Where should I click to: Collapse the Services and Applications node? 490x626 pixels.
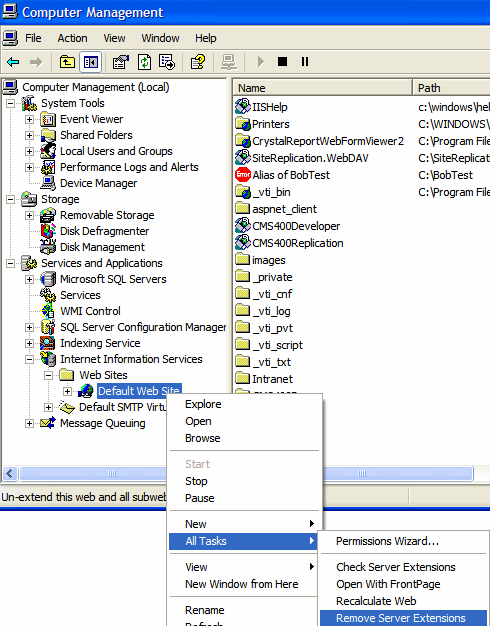(10, 263)
